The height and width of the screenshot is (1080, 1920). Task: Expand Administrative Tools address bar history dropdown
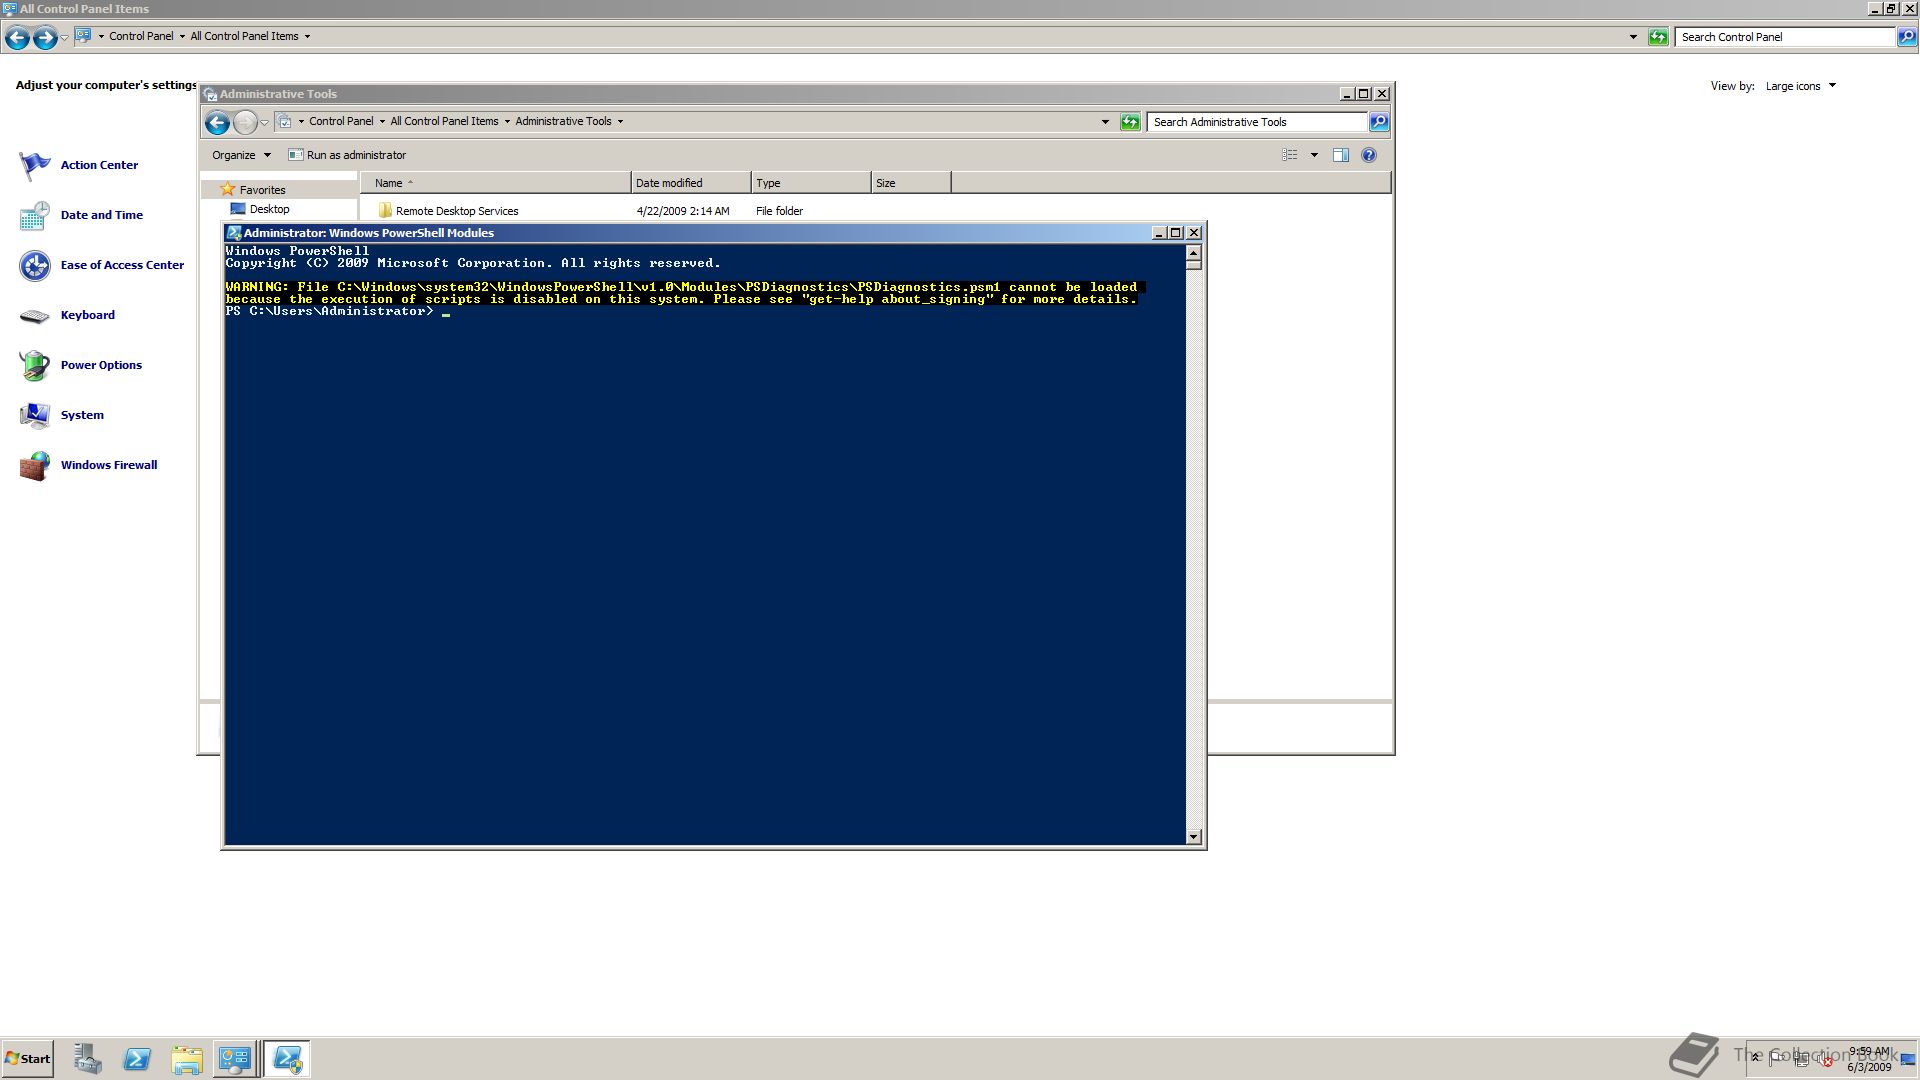1105,122
